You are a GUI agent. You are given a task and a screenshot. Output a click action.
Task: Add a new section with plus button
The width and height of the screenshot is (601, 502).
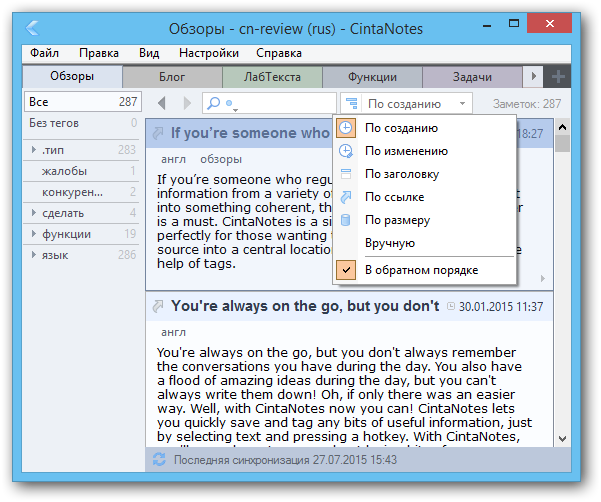[558, 77]
